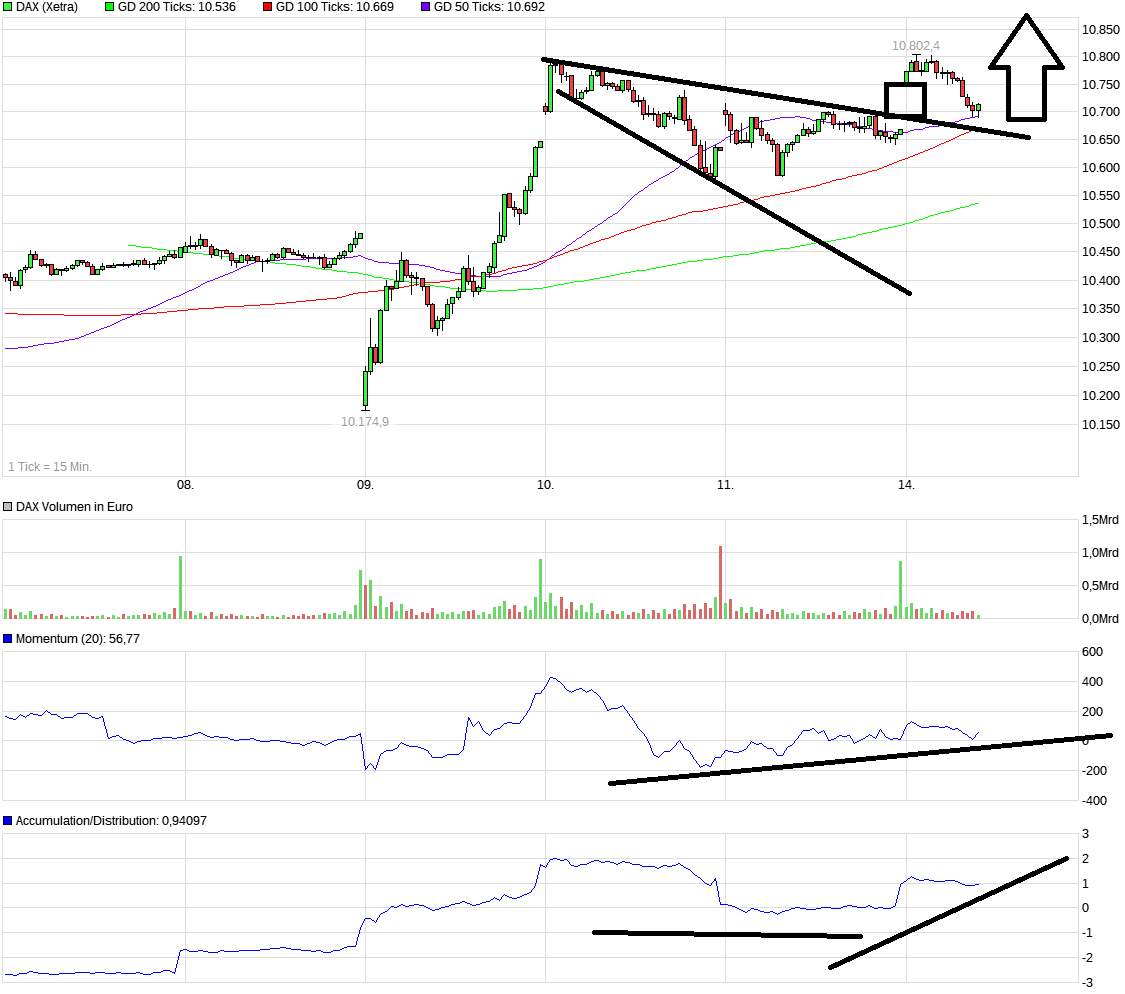1125x994 pixels.
Task: Click the low marker label '10.174,9'
Action: tap(364, 422)
